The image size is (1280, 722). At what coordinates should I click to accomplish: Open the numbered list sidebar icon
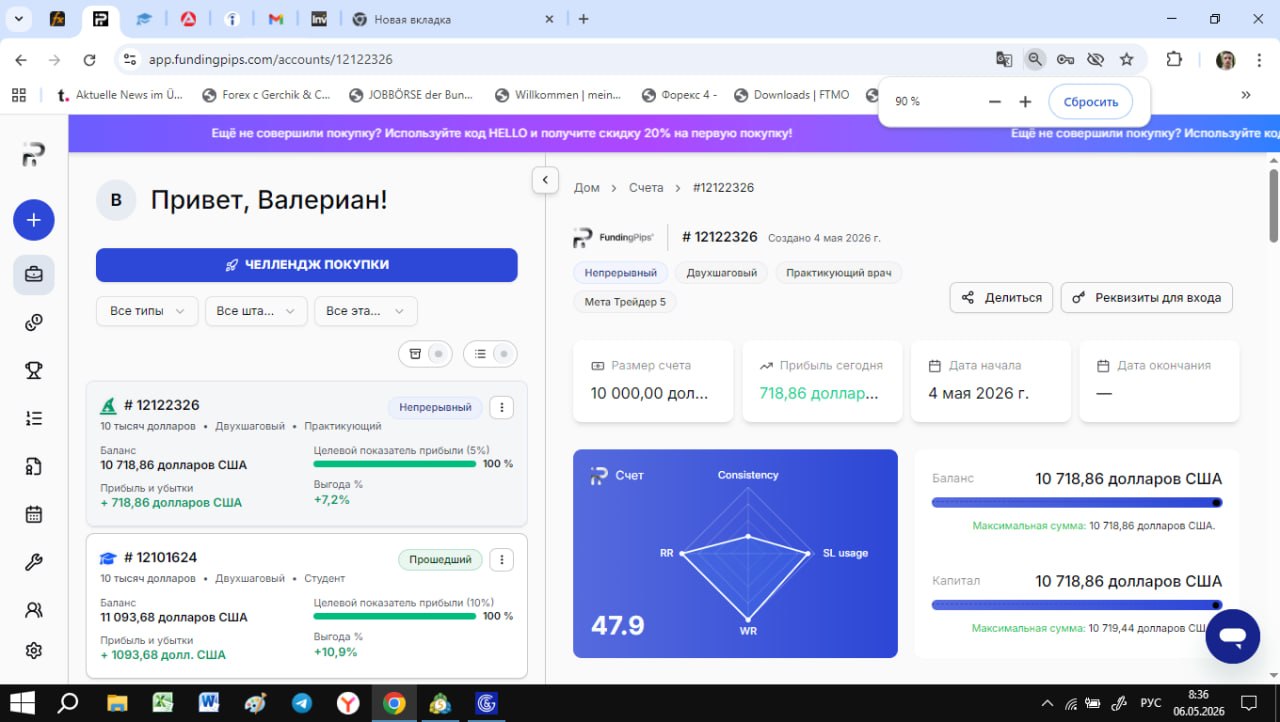pos(34,419)
